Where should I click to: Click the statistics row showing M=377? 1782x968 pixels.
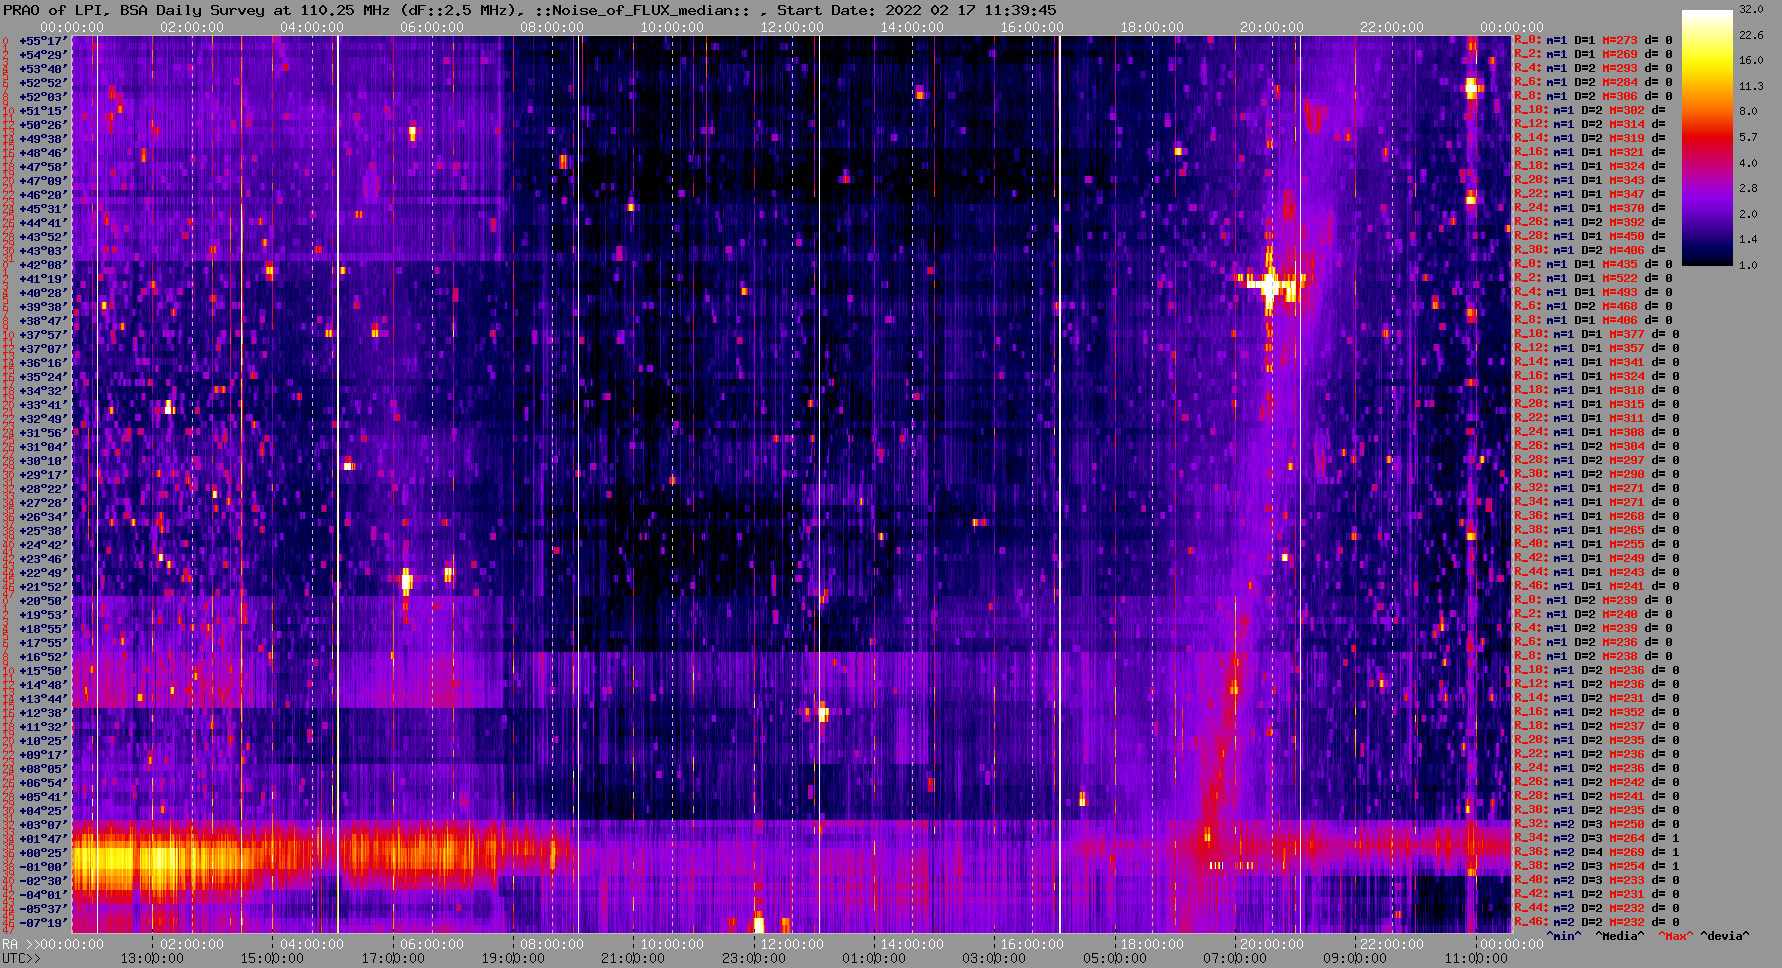coord(1597,335)
